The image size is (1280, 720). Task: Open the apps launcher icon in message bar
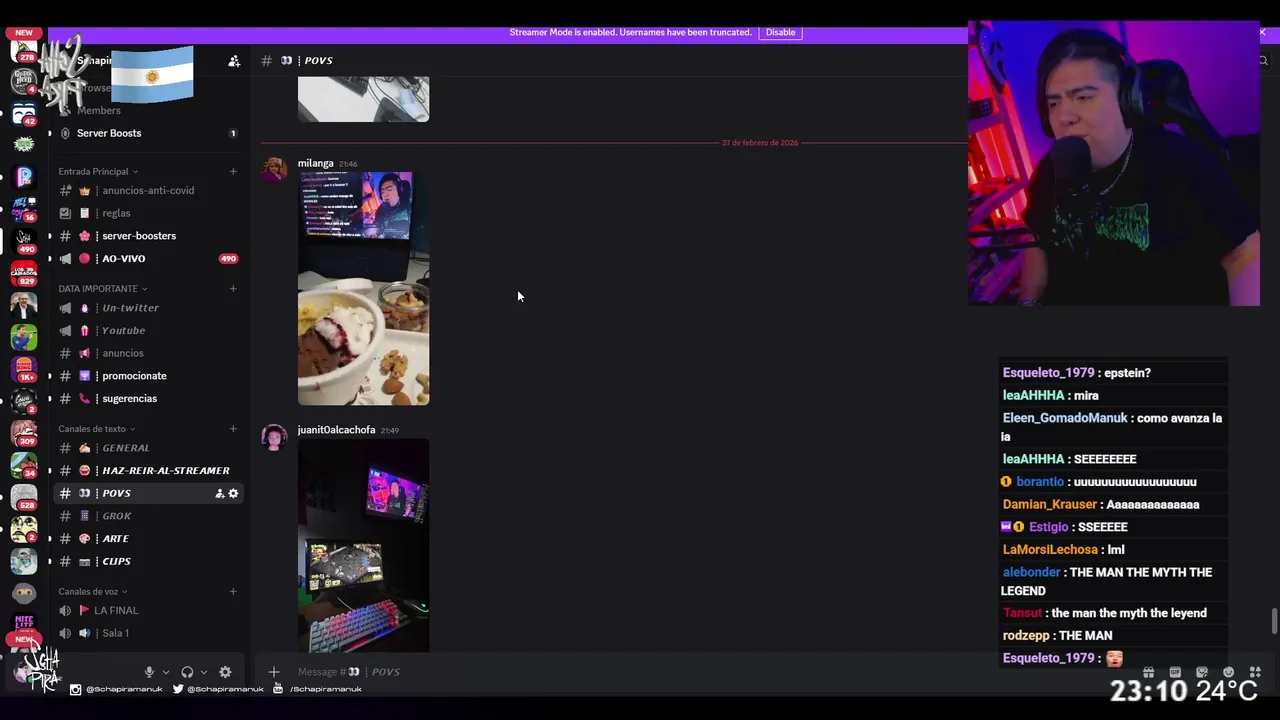(x=1255, y=672)
